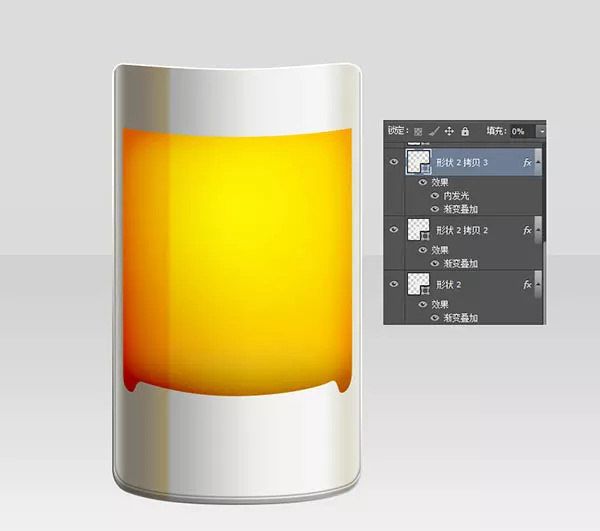Select layer name 形状 2 拷贝 3
The height and width of the screenshot is (531, 600).
[462, 163]
